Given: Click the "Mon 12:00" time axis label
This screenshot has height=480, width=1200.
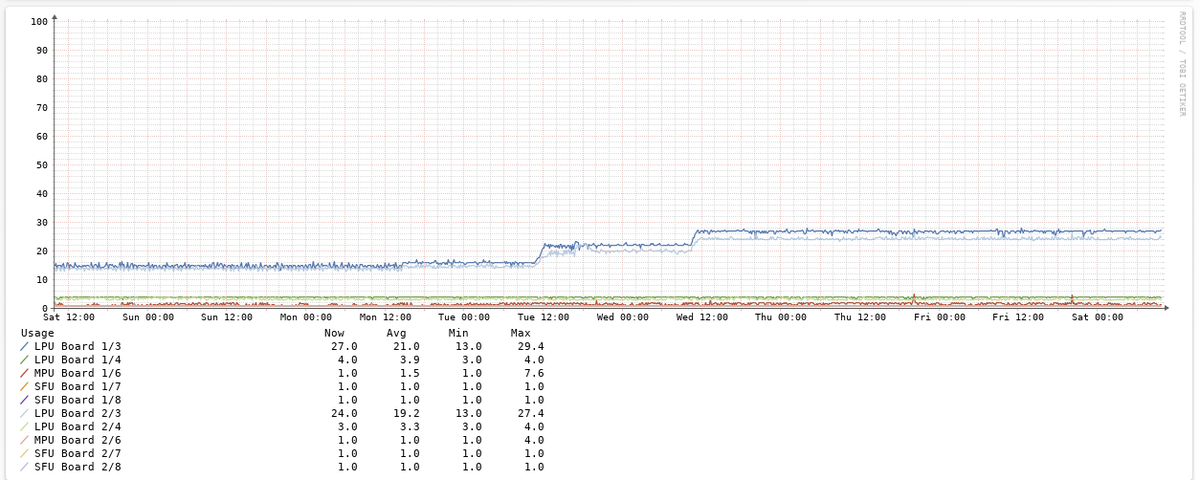Looking at the screenshot, I should coord(384,317).
